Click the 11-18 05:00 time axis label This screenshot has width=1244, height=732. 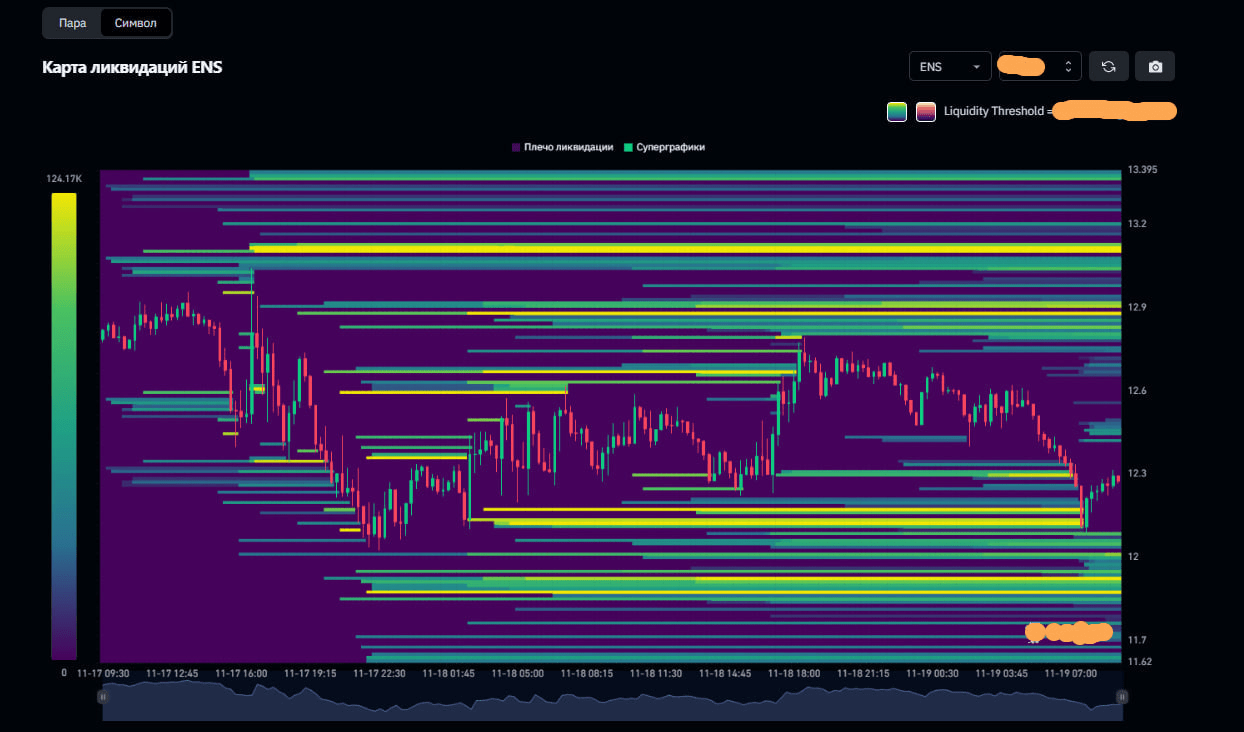click(517, 674)
